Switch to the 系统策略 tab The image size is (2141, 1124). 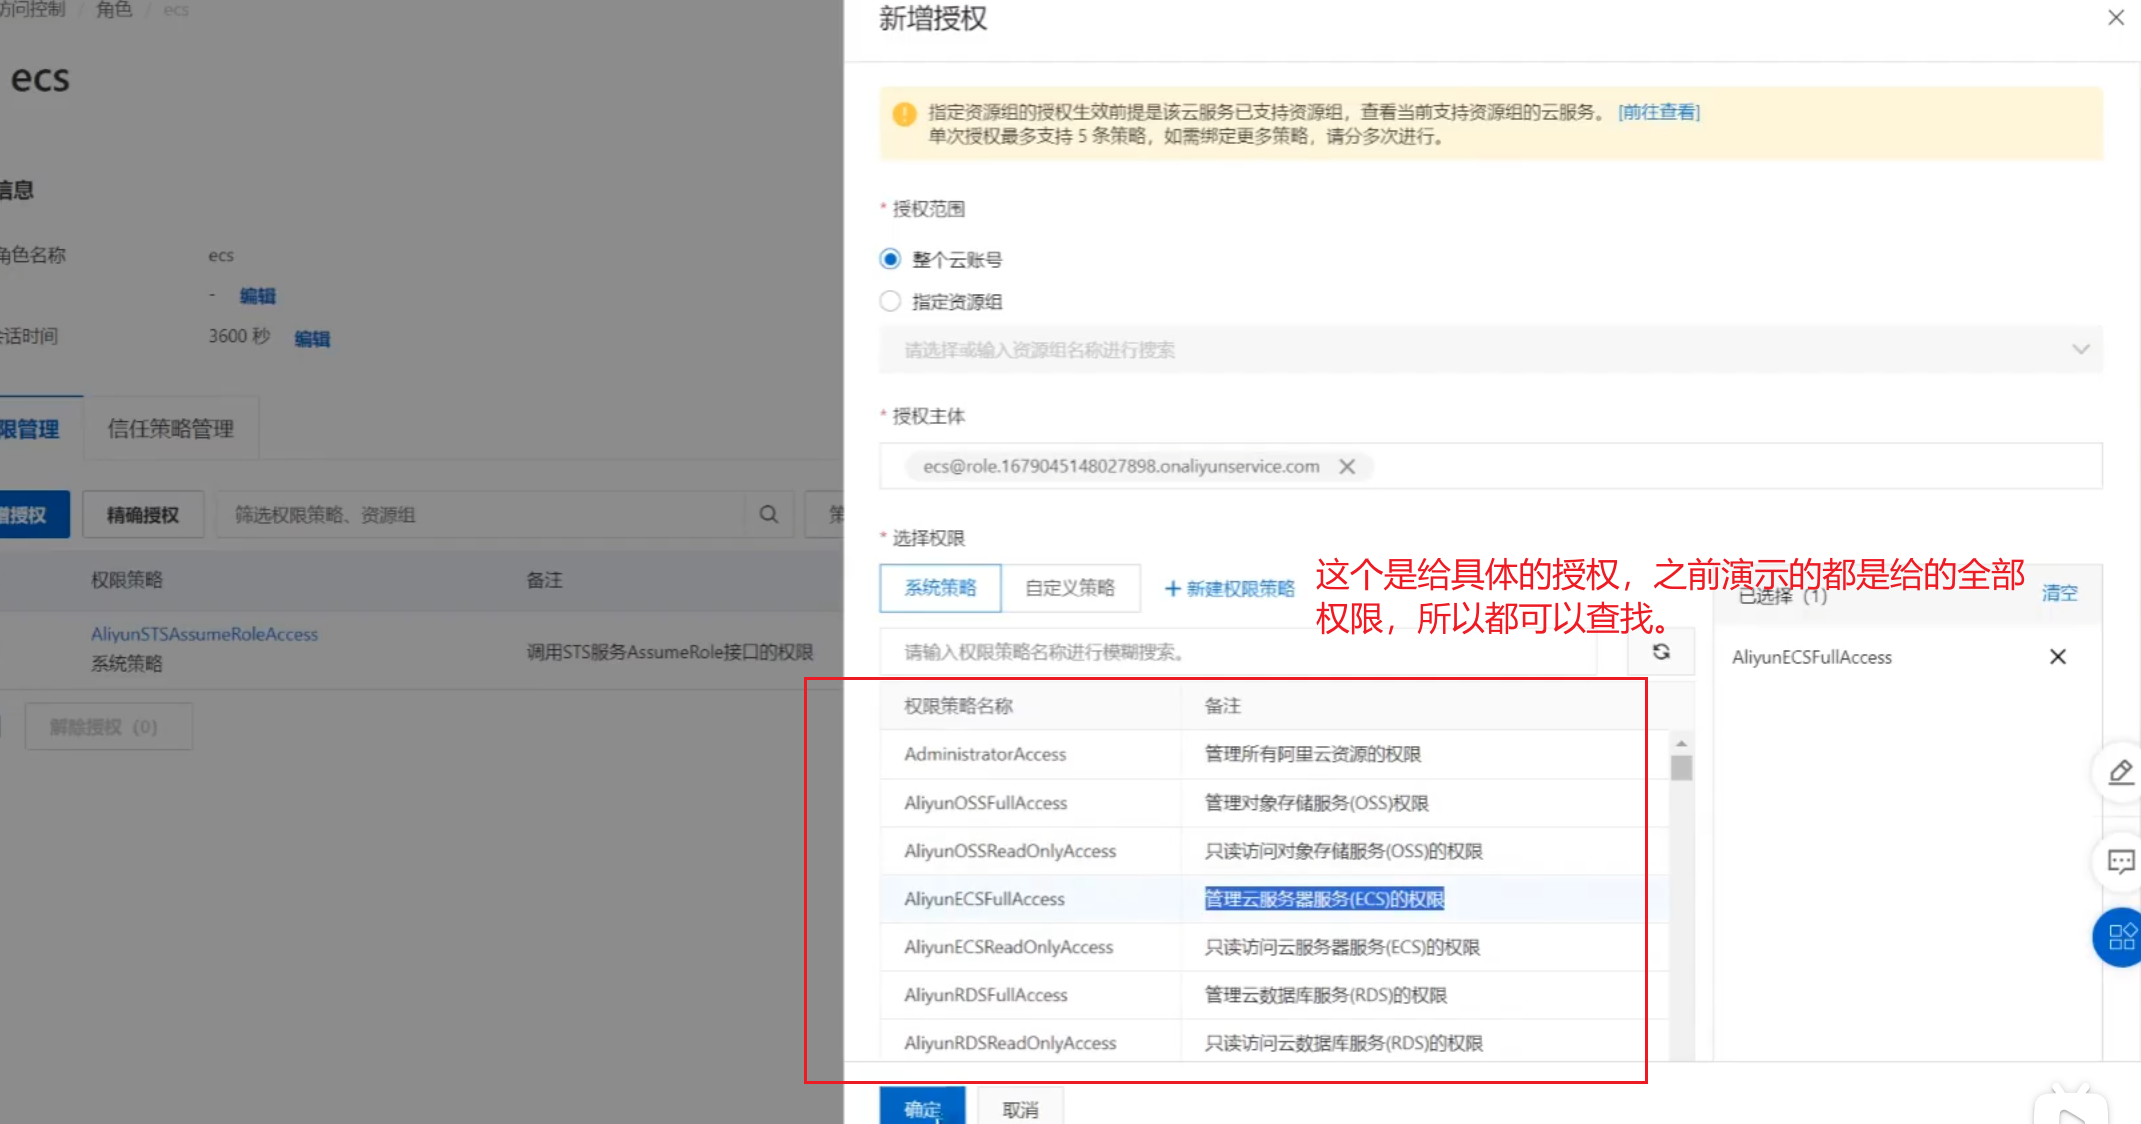(x=940, y=588)
